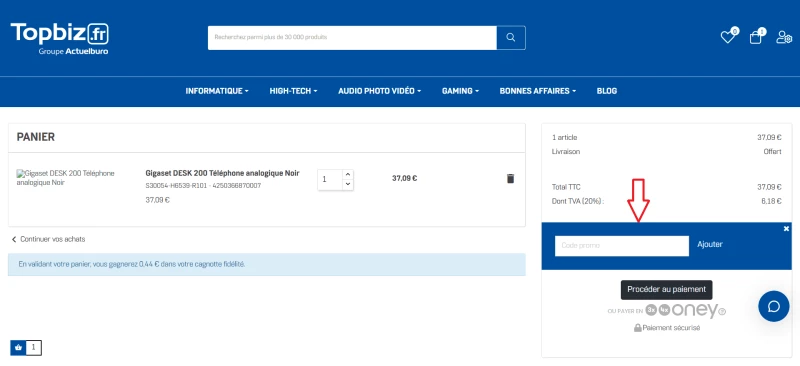Open the wishlist heart icon
The image size is (800, 366).
point(728,37)
